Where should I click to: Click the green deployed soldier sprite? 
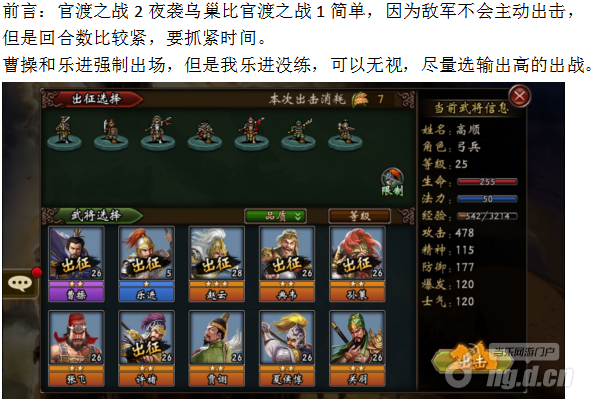coord(299,133)
